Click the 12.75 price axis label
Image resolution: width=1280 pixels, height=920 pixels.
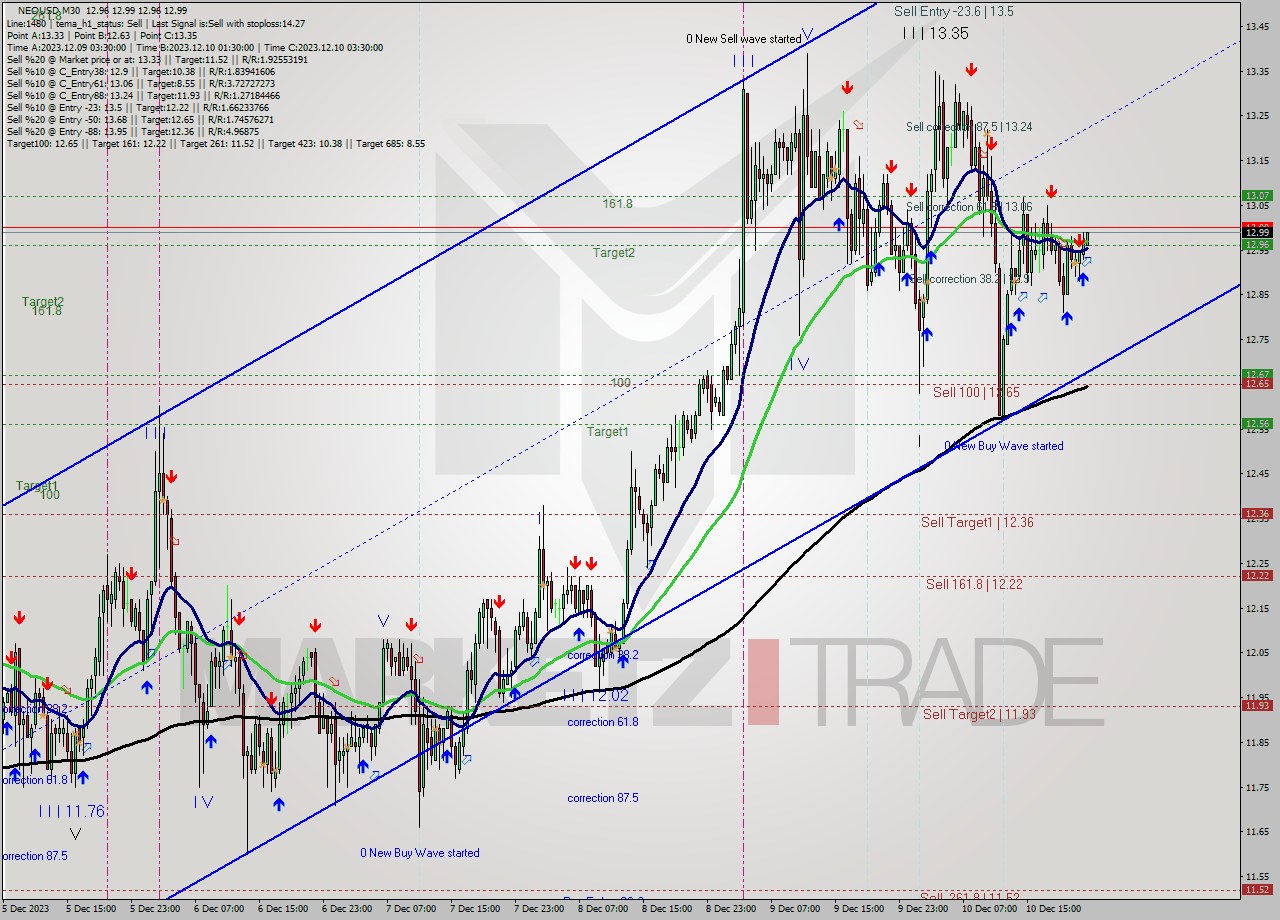(x=1257, y=340)
